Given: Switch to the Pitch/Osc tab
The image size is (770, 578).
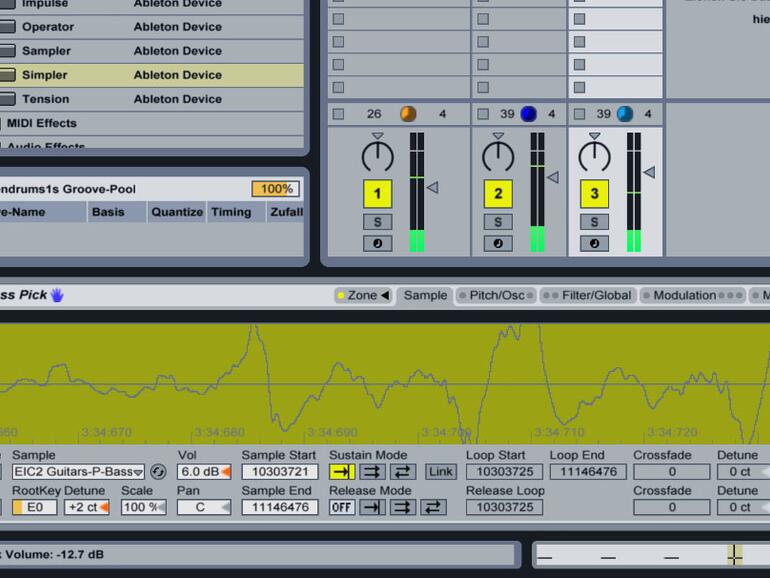Looking at the screenshot, I should pyautogui.click(x=496, y=295).
